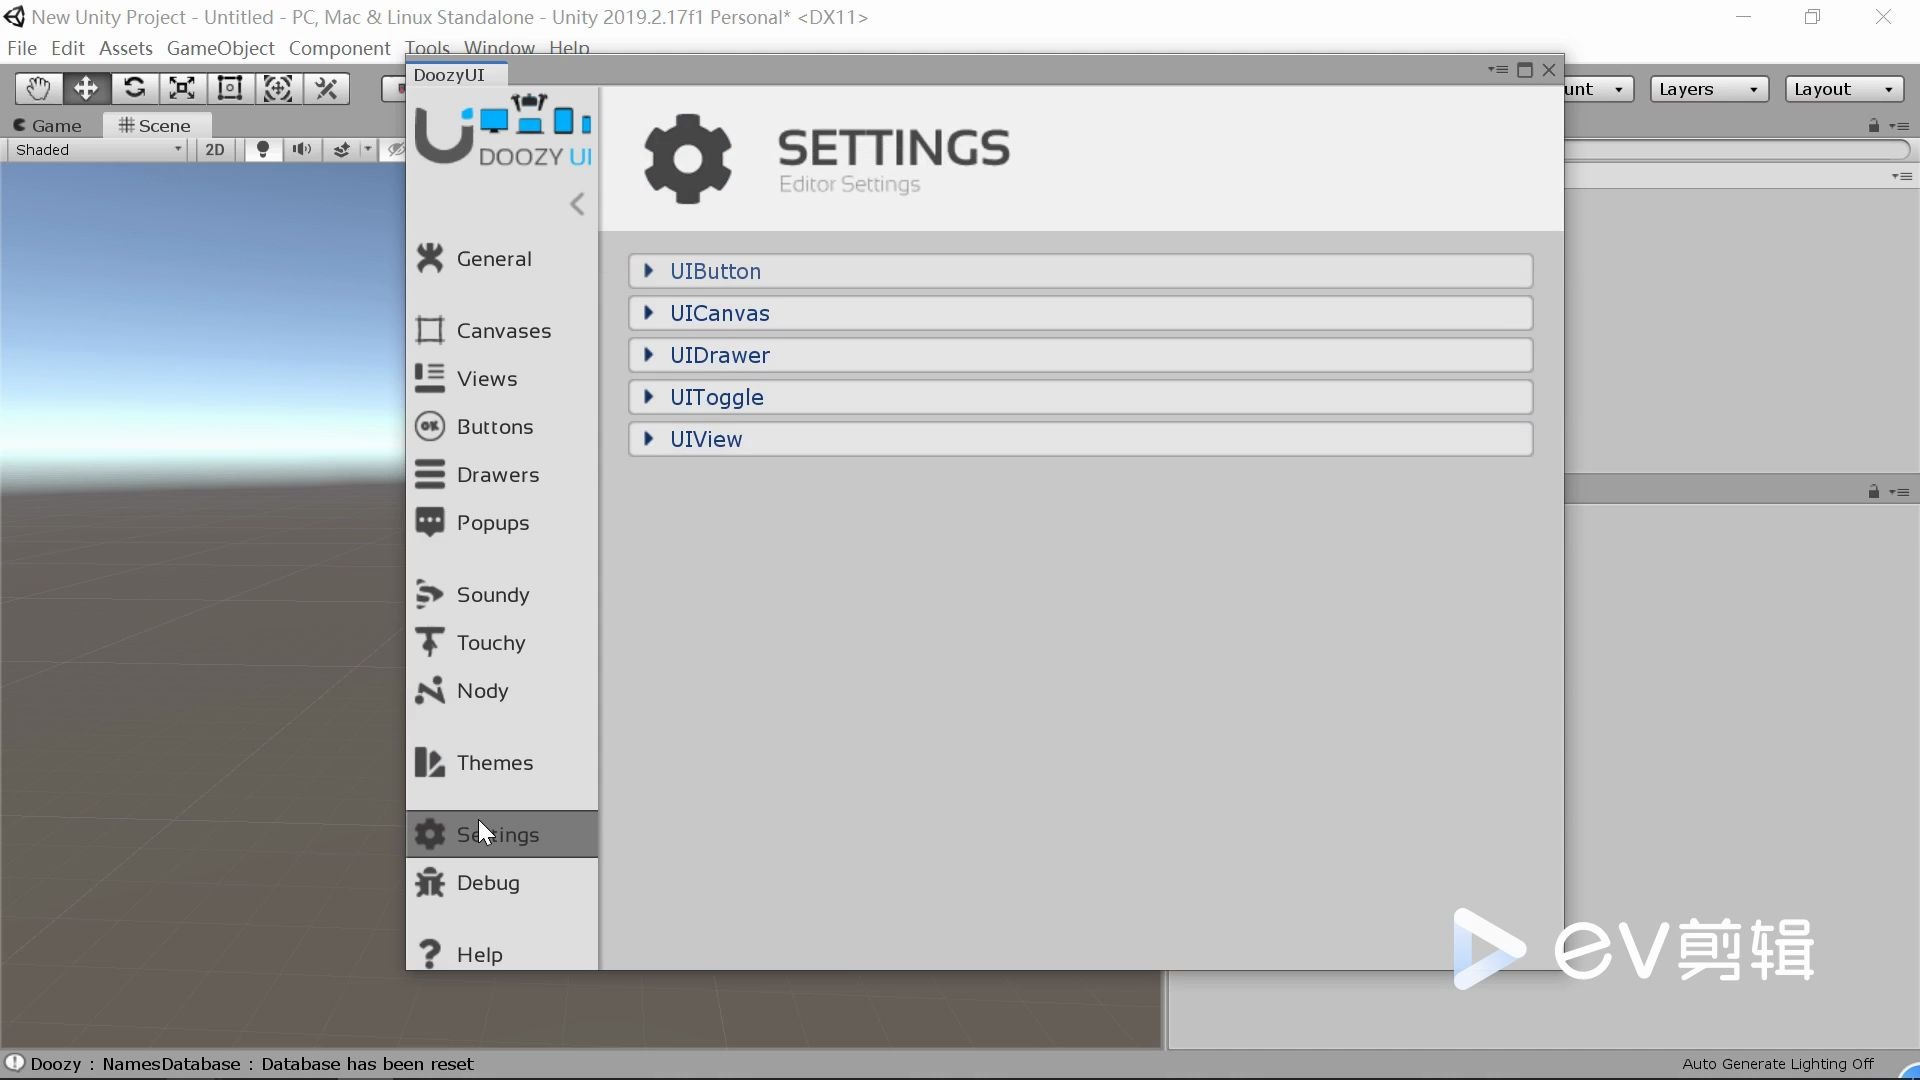Select the Hand tool in Unity toolbar
1920x1080 pixels.
coord(38,89)
